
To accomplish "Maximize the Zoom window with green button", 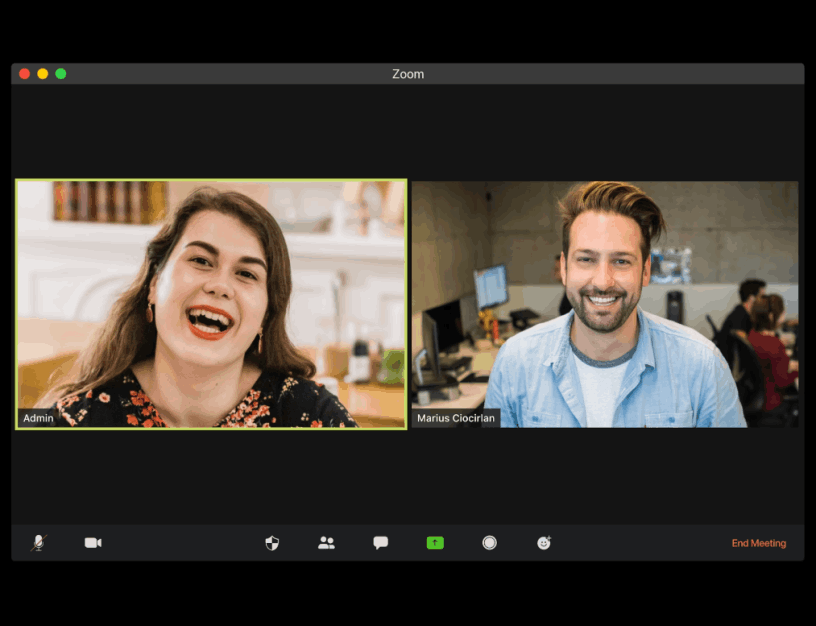I will tap(61, 74).
